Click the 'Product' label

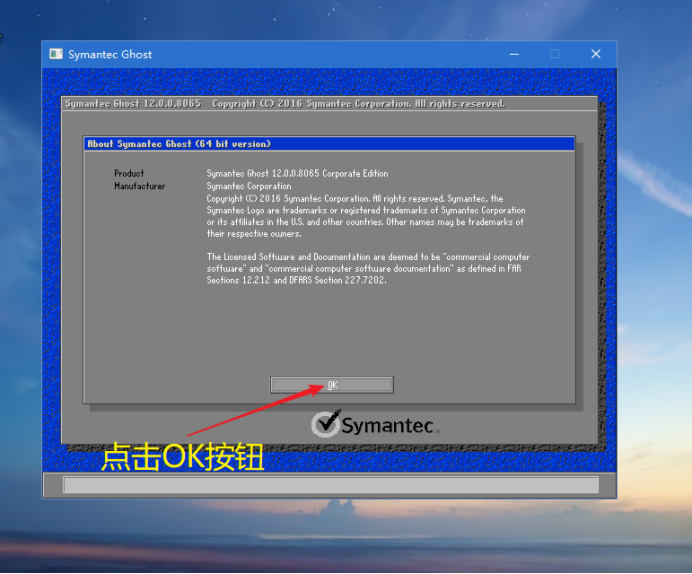[x=129, y=173]
